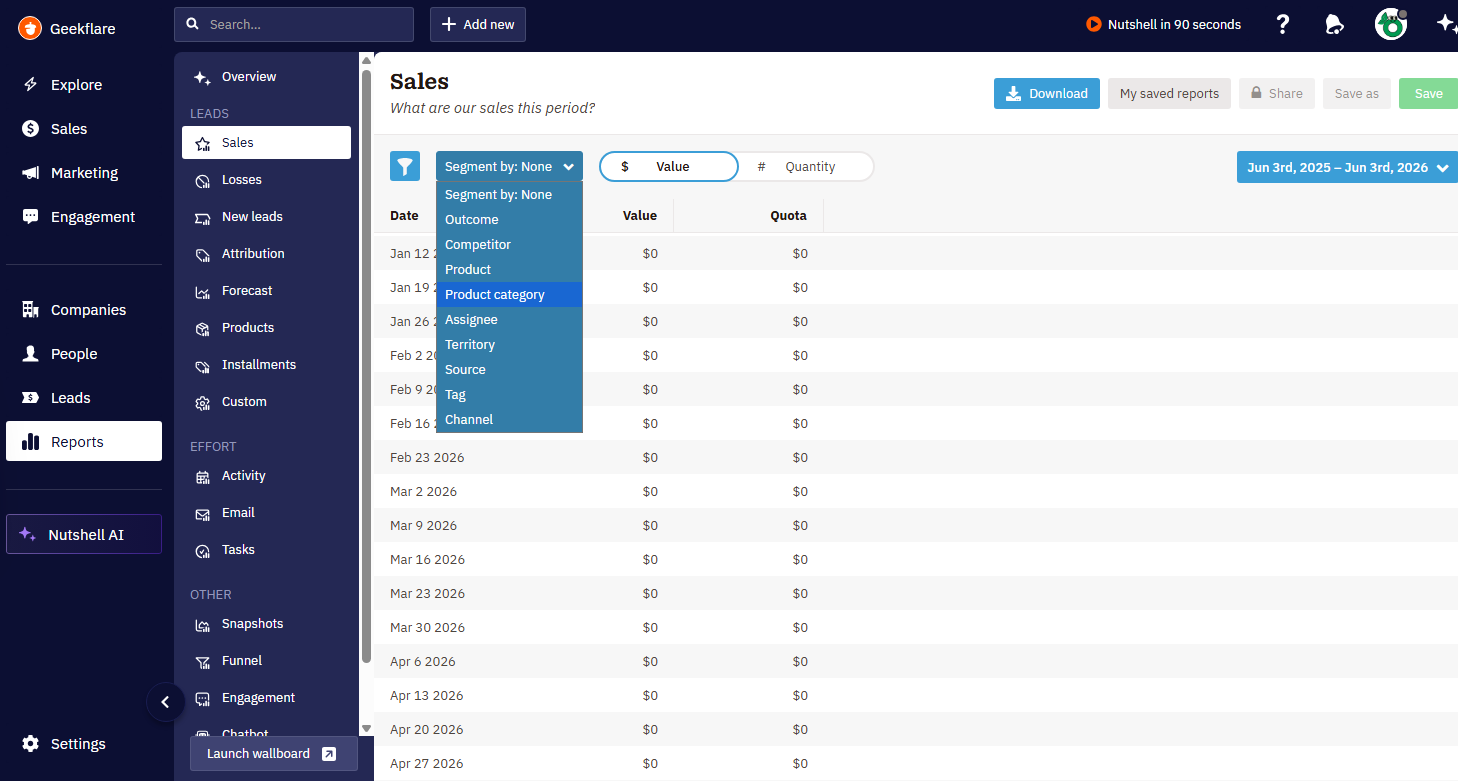Click the green Save button
Viewport: 1458px width, 781px height.
1428,94
